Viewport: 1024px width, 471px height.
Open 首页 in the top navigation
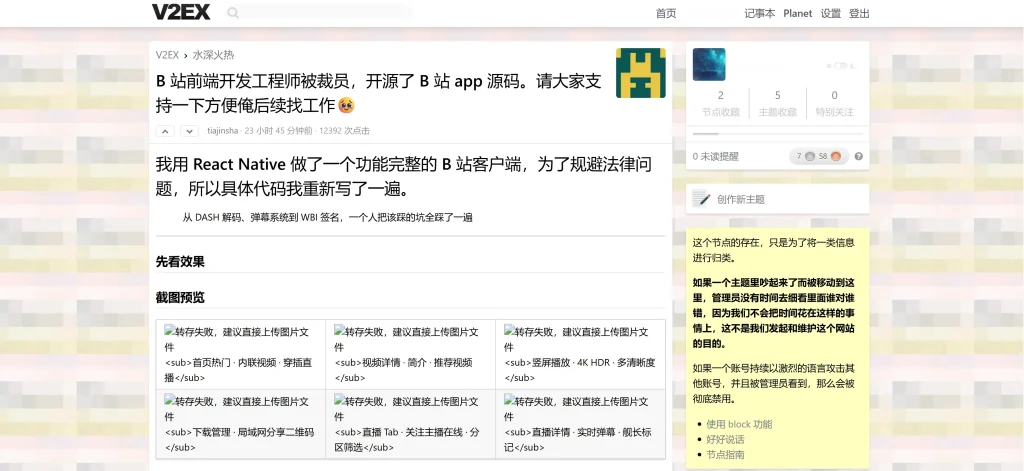666,13
